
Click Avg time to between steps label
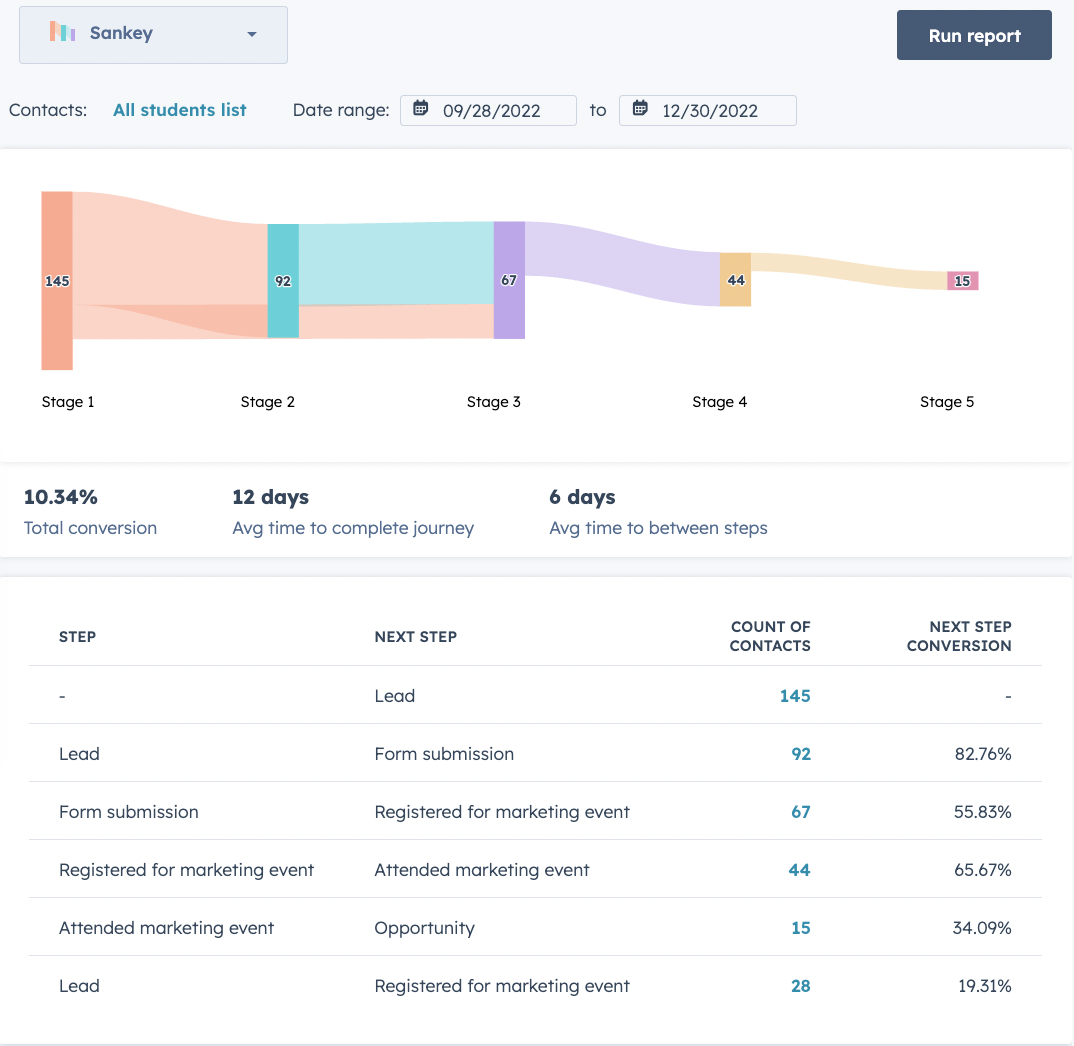[658, 528]
